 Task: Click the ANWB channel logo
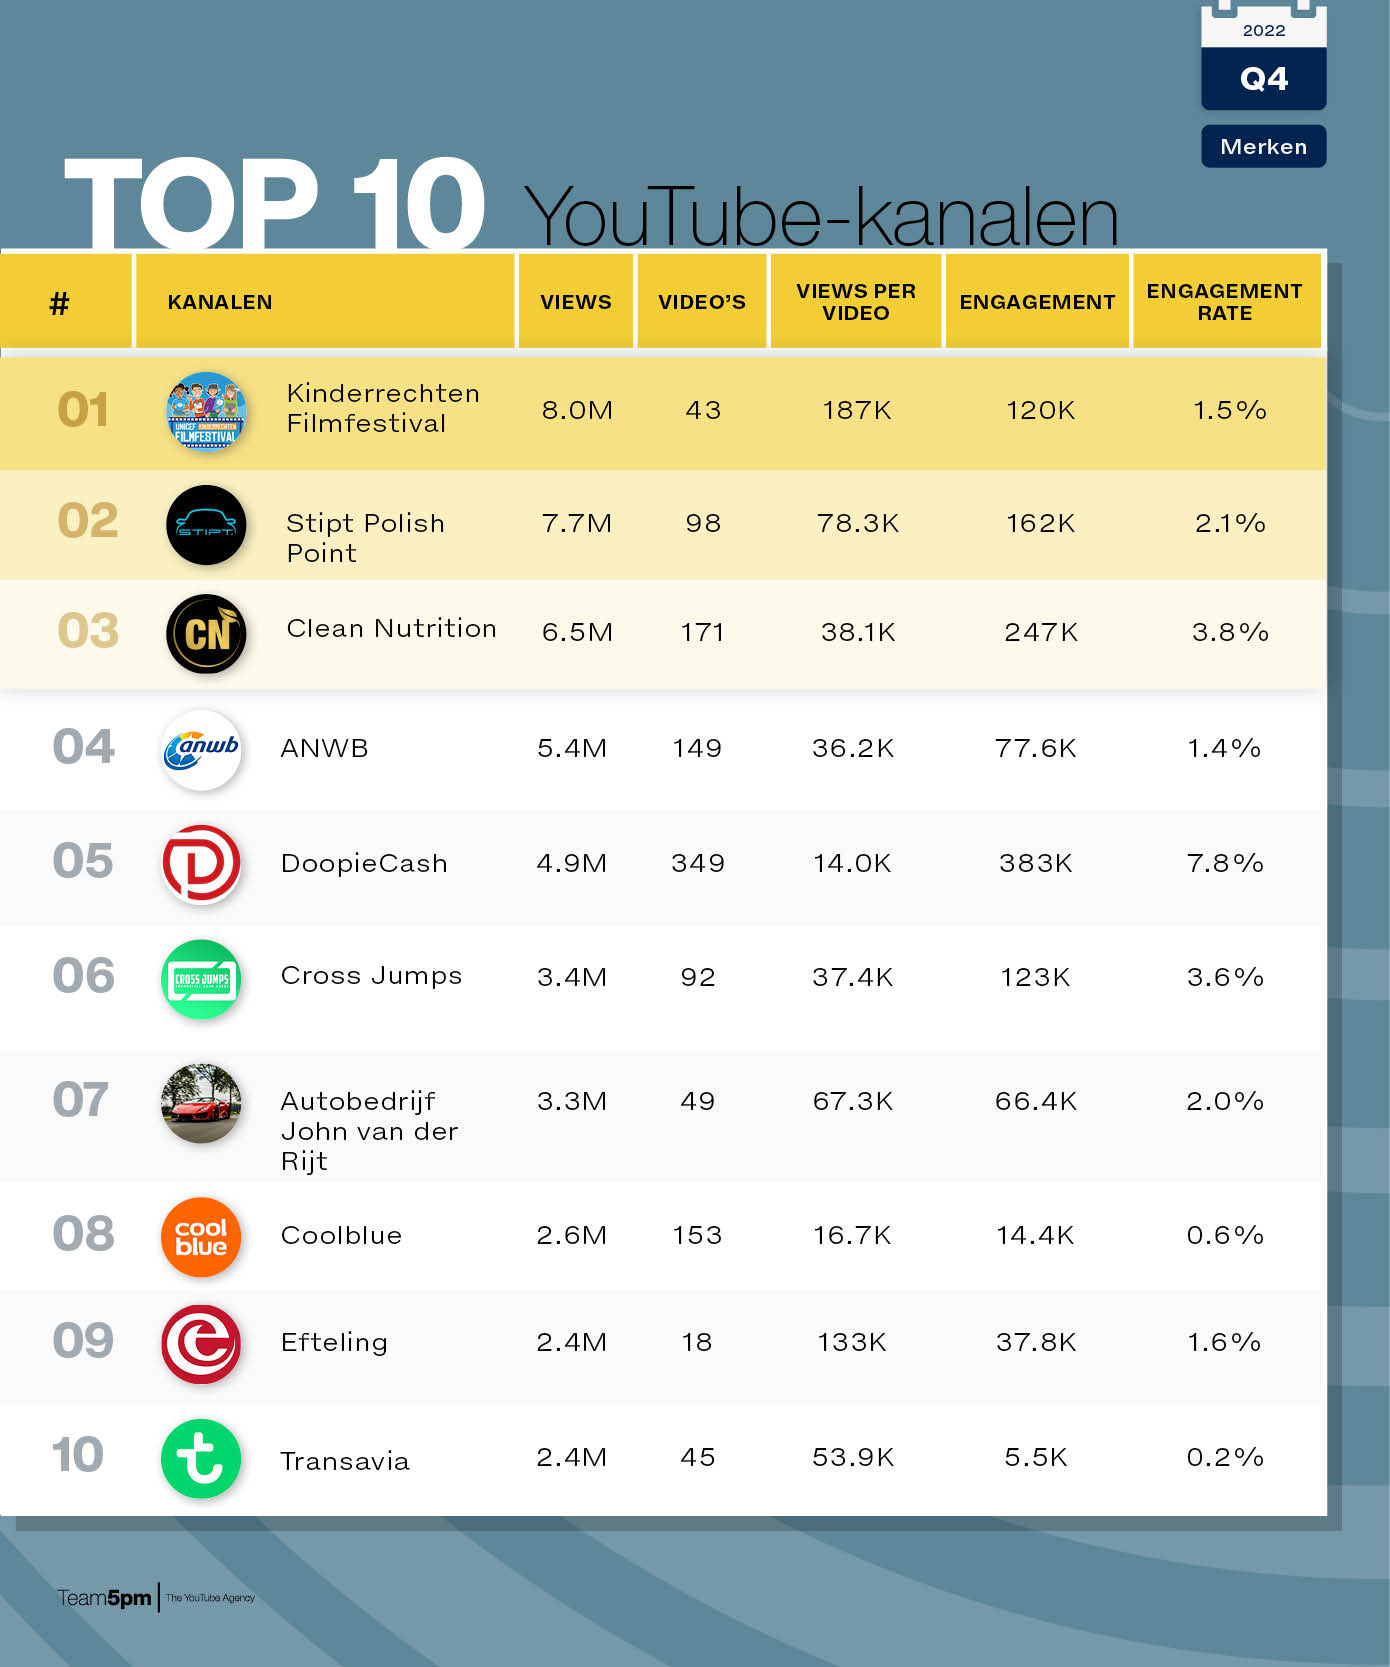(x=201, y=750)
